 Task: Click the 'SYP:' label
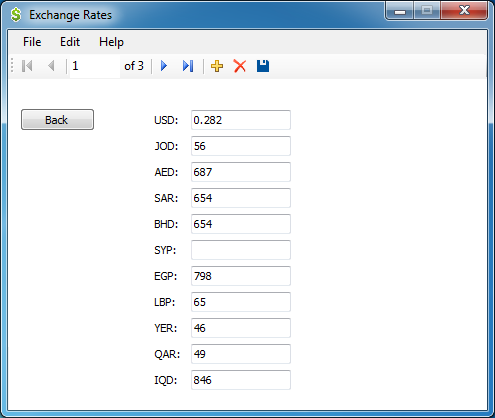[x=165, y=250]
